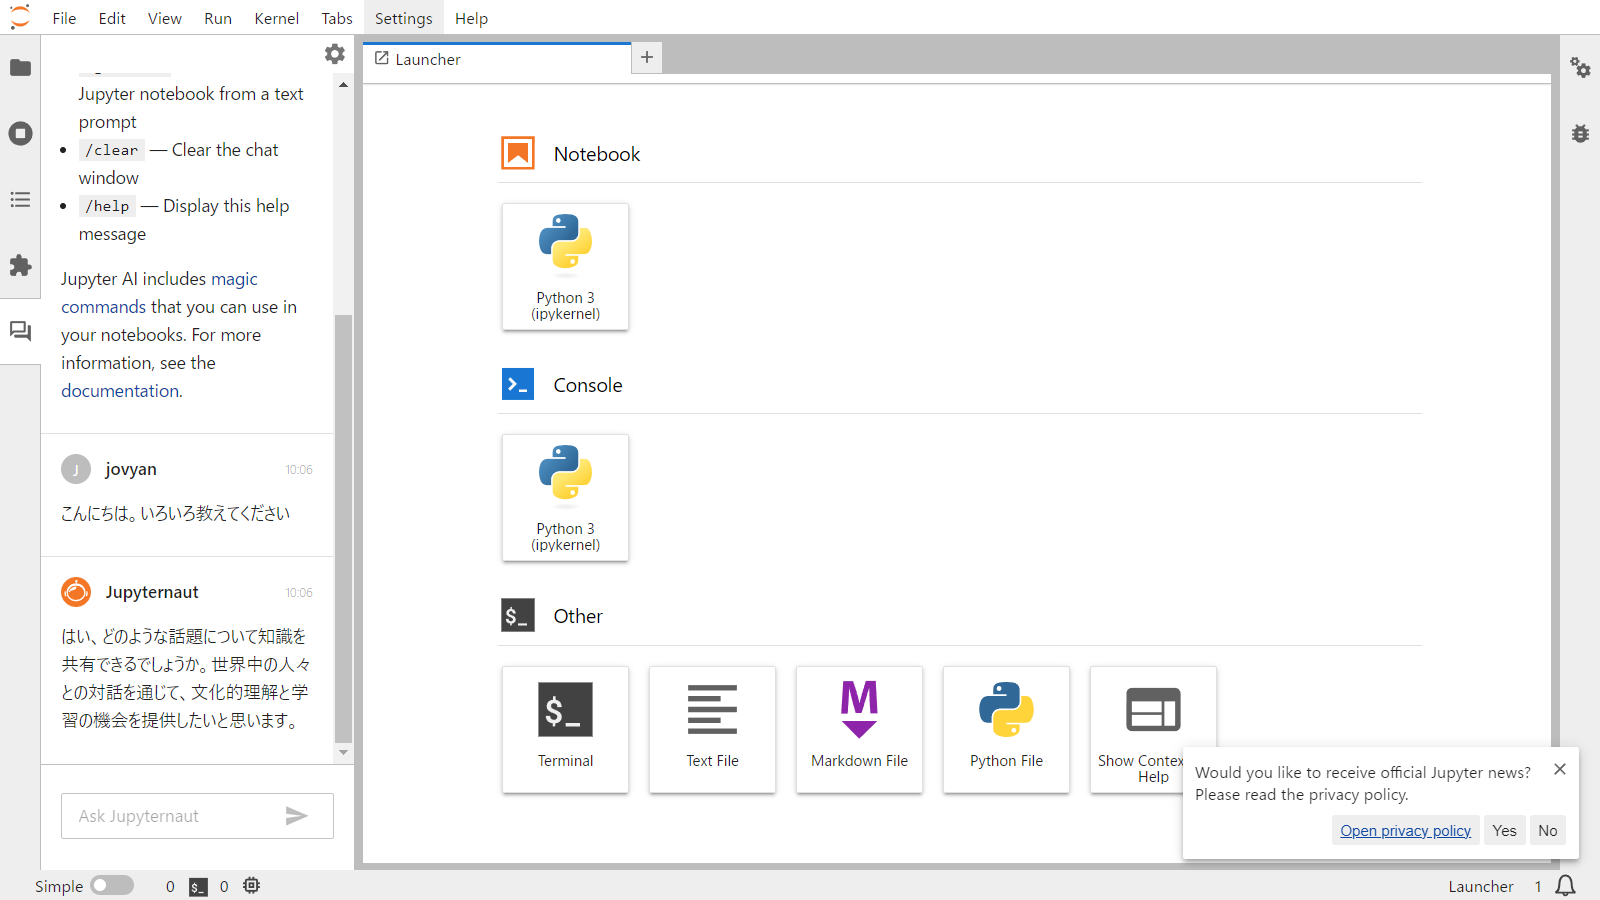Add a new launcher tab with plus button
This screenshot has height=900, width=1600.
pyautogui.click(x=647, y=58)
